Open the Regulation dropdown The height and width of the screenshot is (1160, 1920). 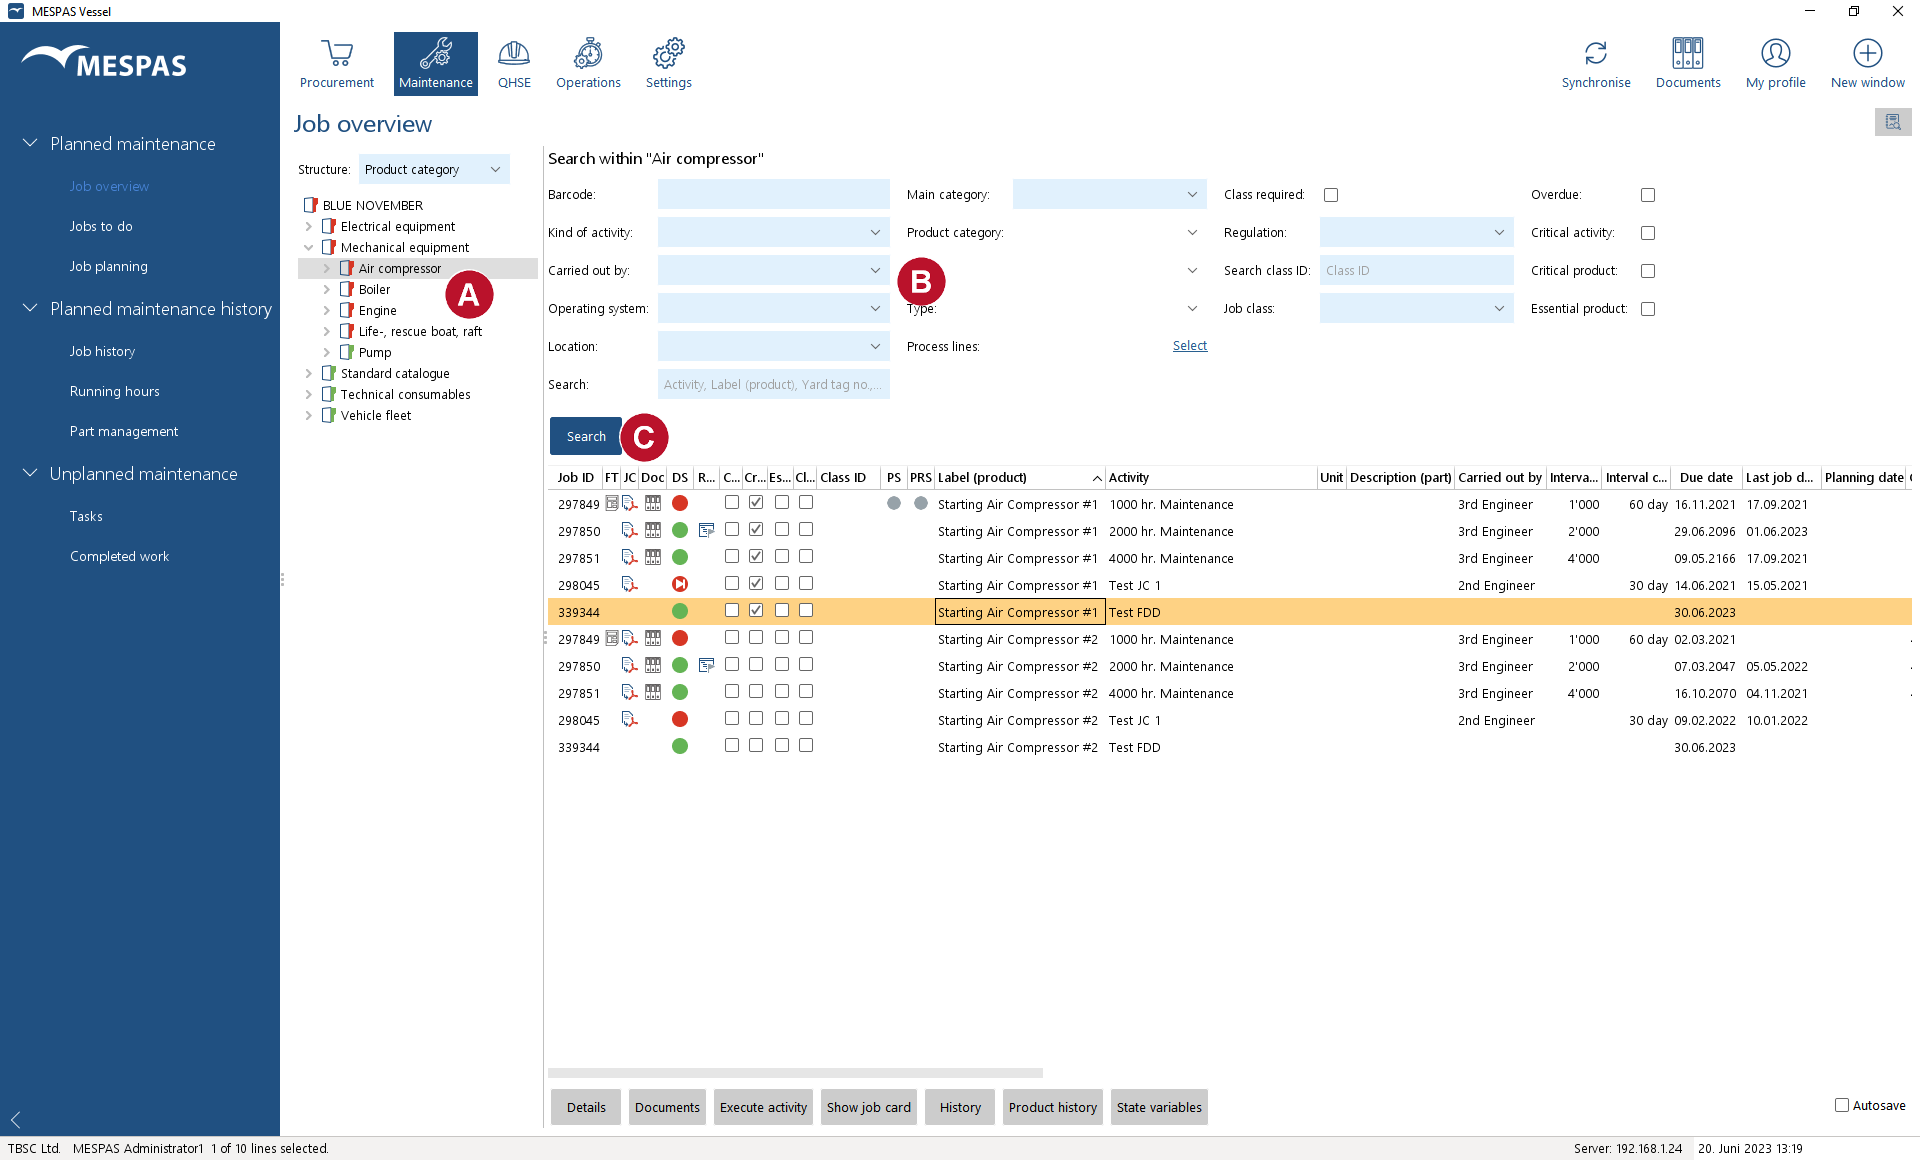pyautogui.click(x=1416, y=232)
